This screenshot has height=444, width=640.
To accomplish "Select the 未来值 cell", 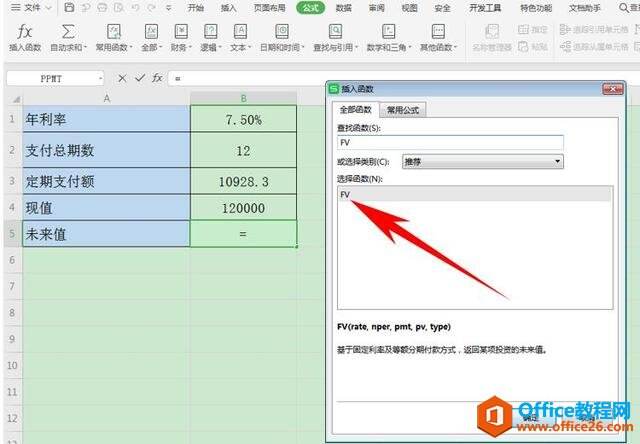I will [x=106, y=233].
